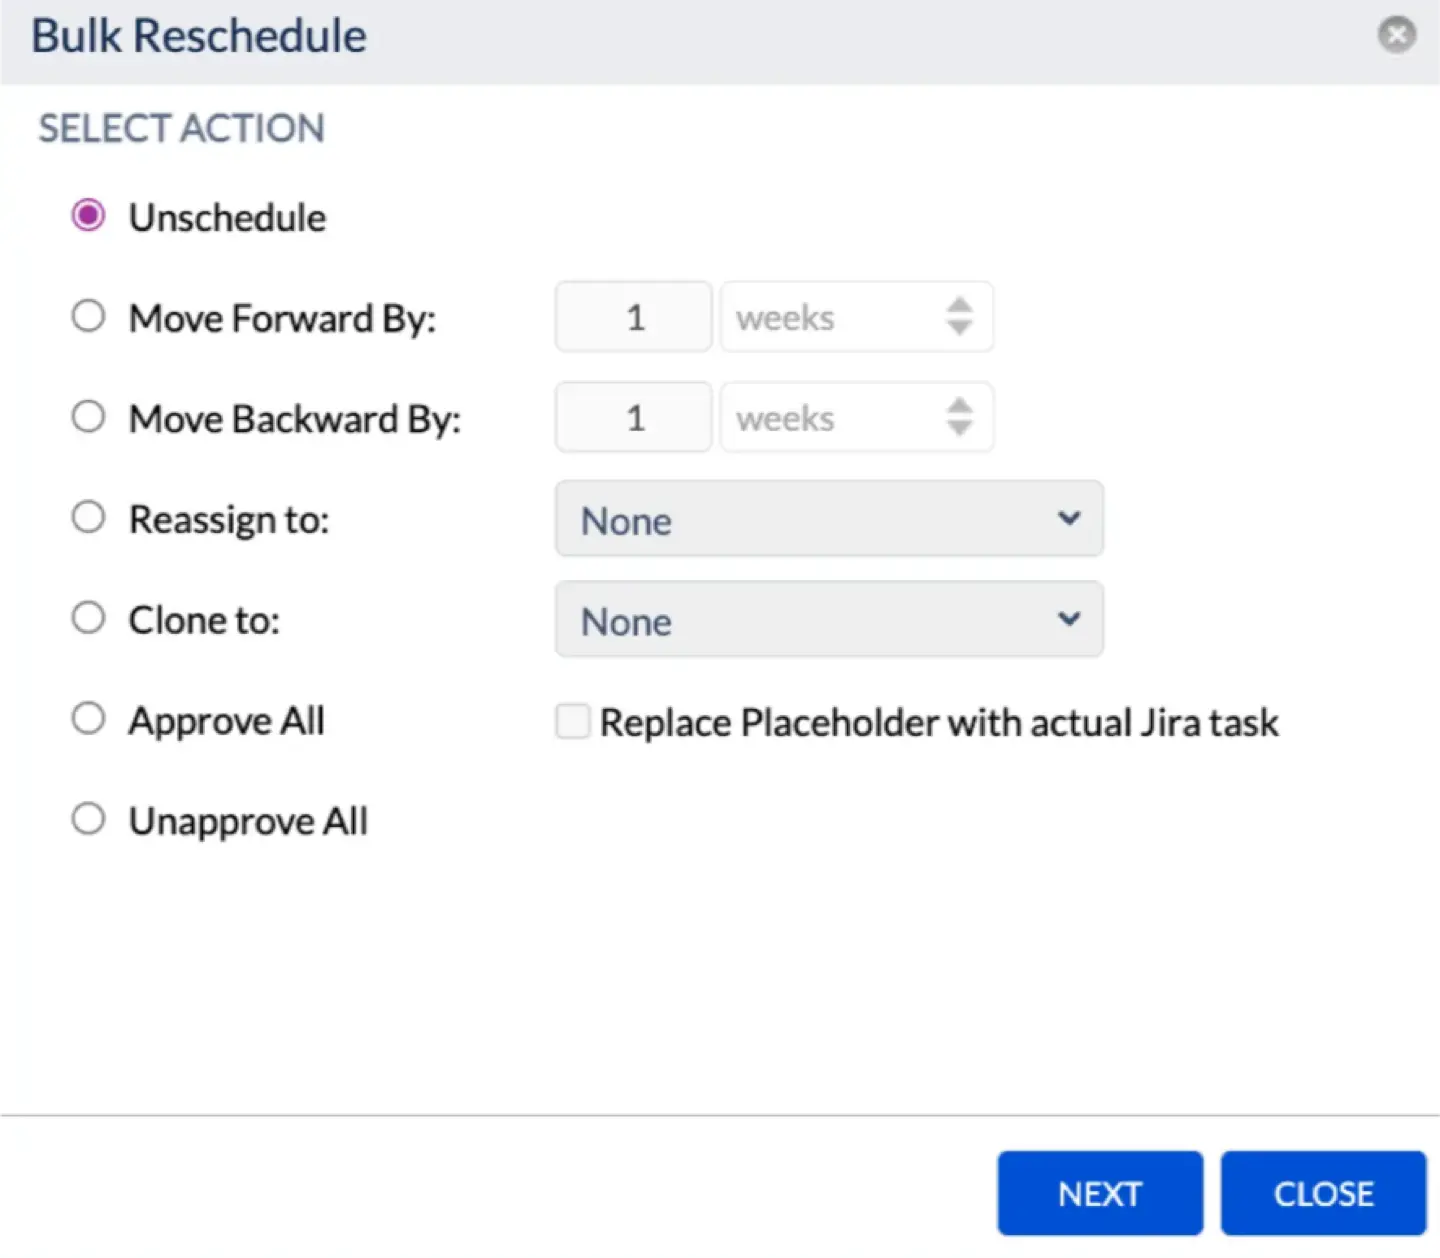Click the weeks stepper up arrow for Move Forward
1440x1258 pixels.
click(x=958, y=305)
